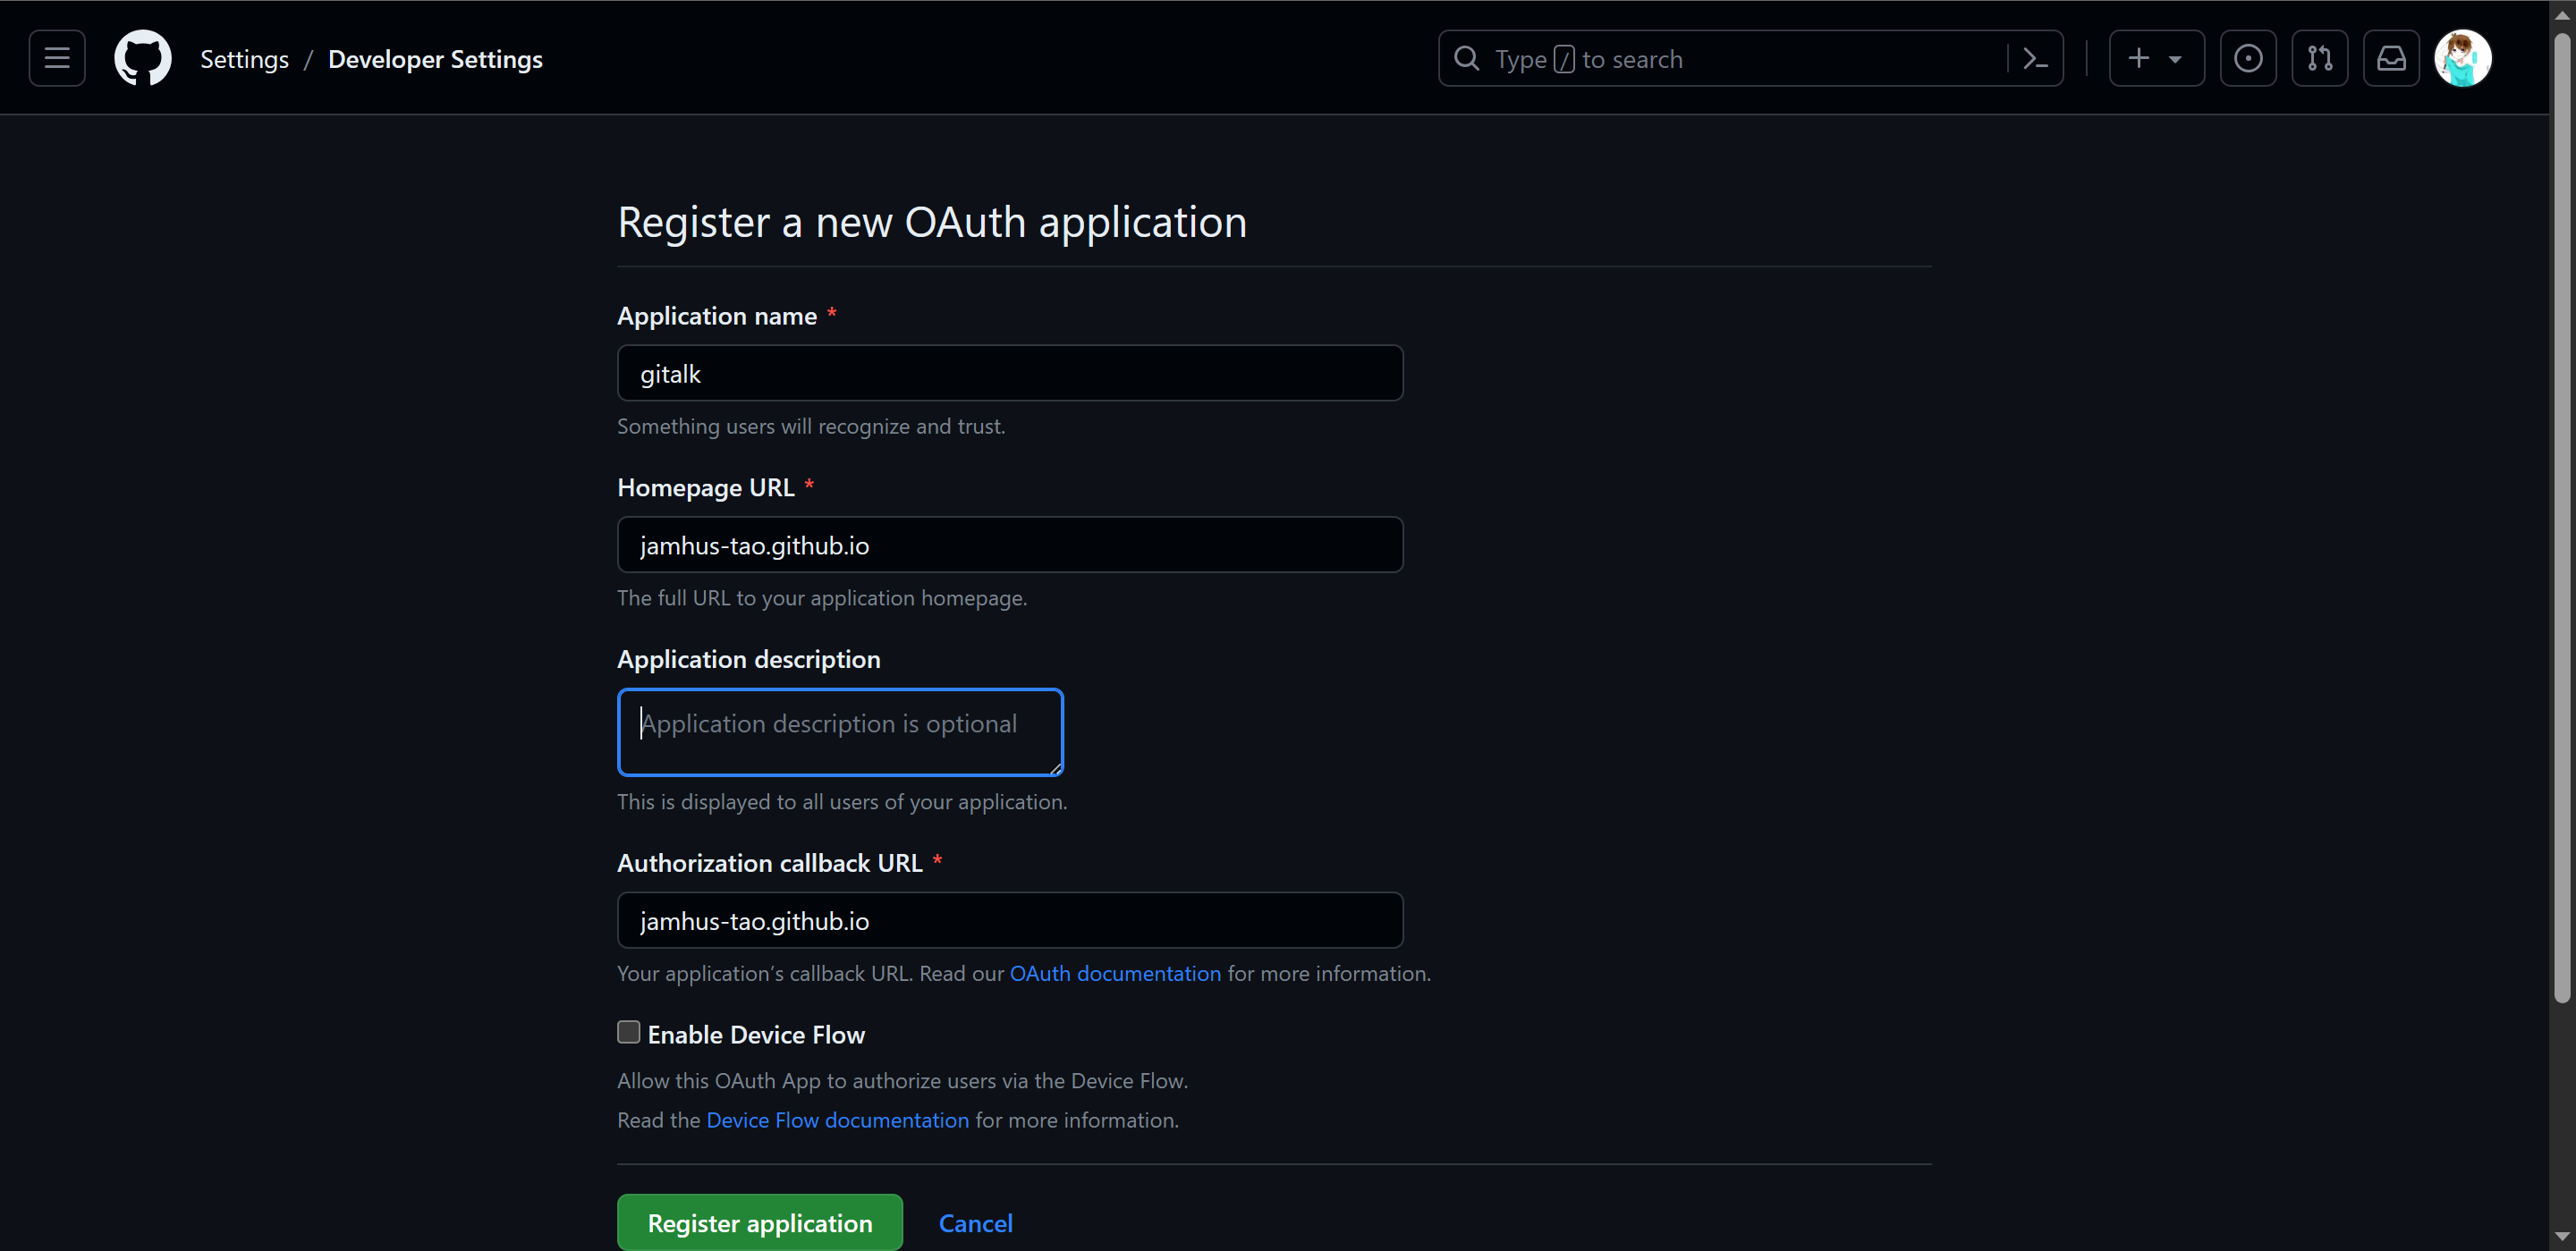Click the issues/circle icon
The image size is (2576, 1251).
[2249, 59]
